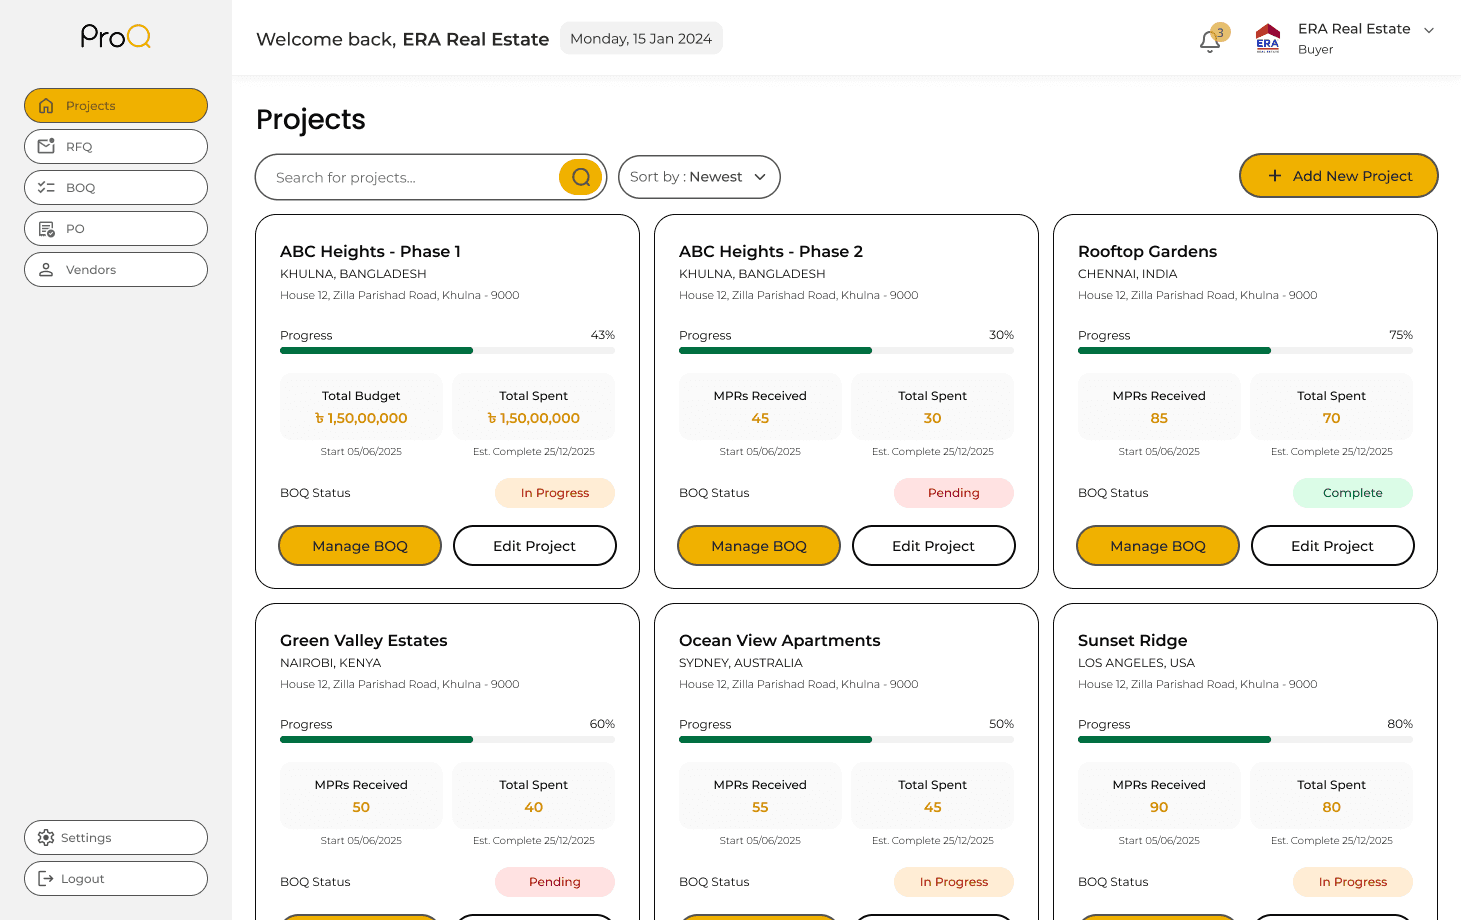Click the ERA Real Estate logo avatar
The width and height of the screenshot is (1461, 920).
[x=1268, y=38]
